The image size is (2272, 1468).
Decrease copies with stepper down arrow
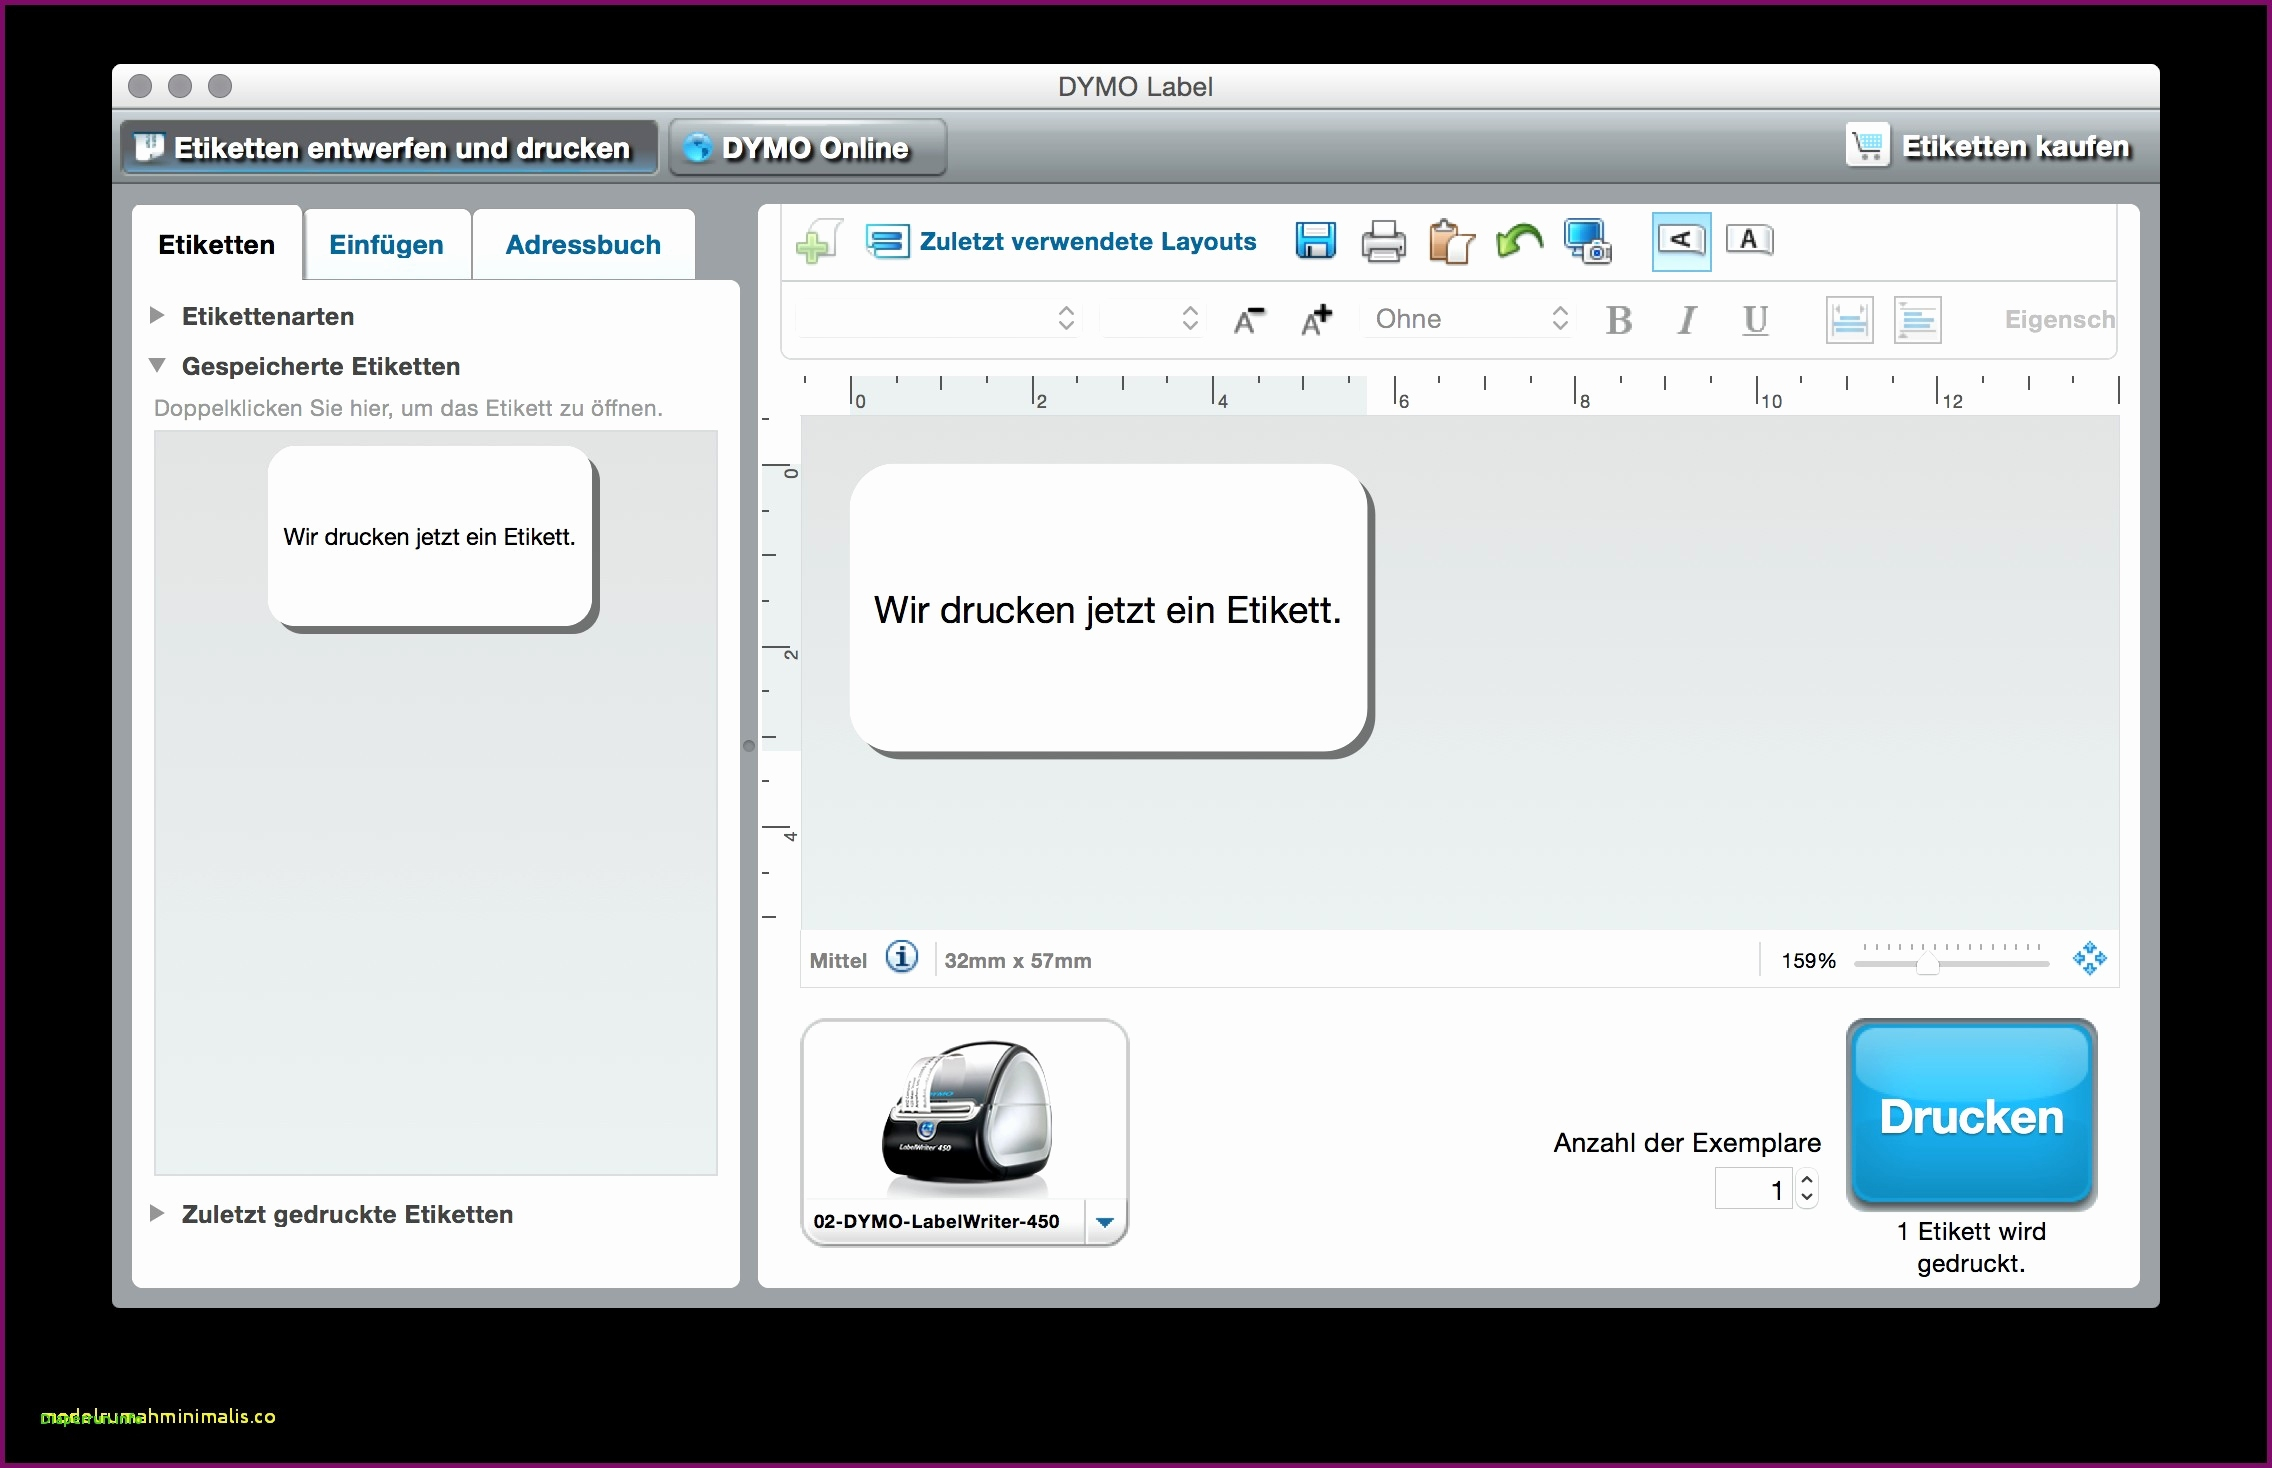pos(1806,1198)
